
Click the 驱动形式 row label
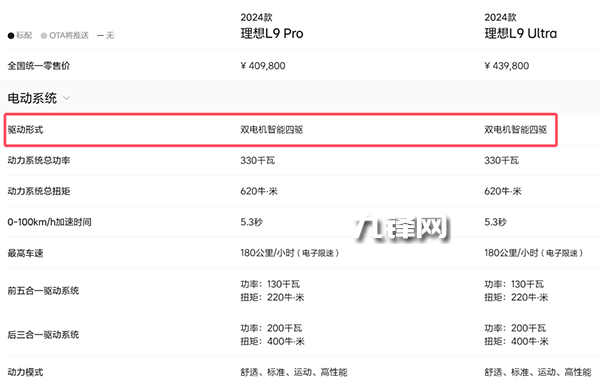(x=25, y=130)
